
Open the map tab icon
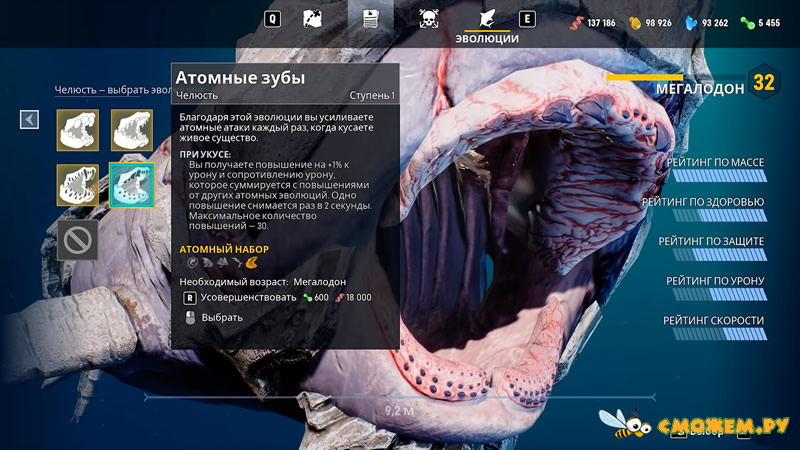tap(312, 19)
